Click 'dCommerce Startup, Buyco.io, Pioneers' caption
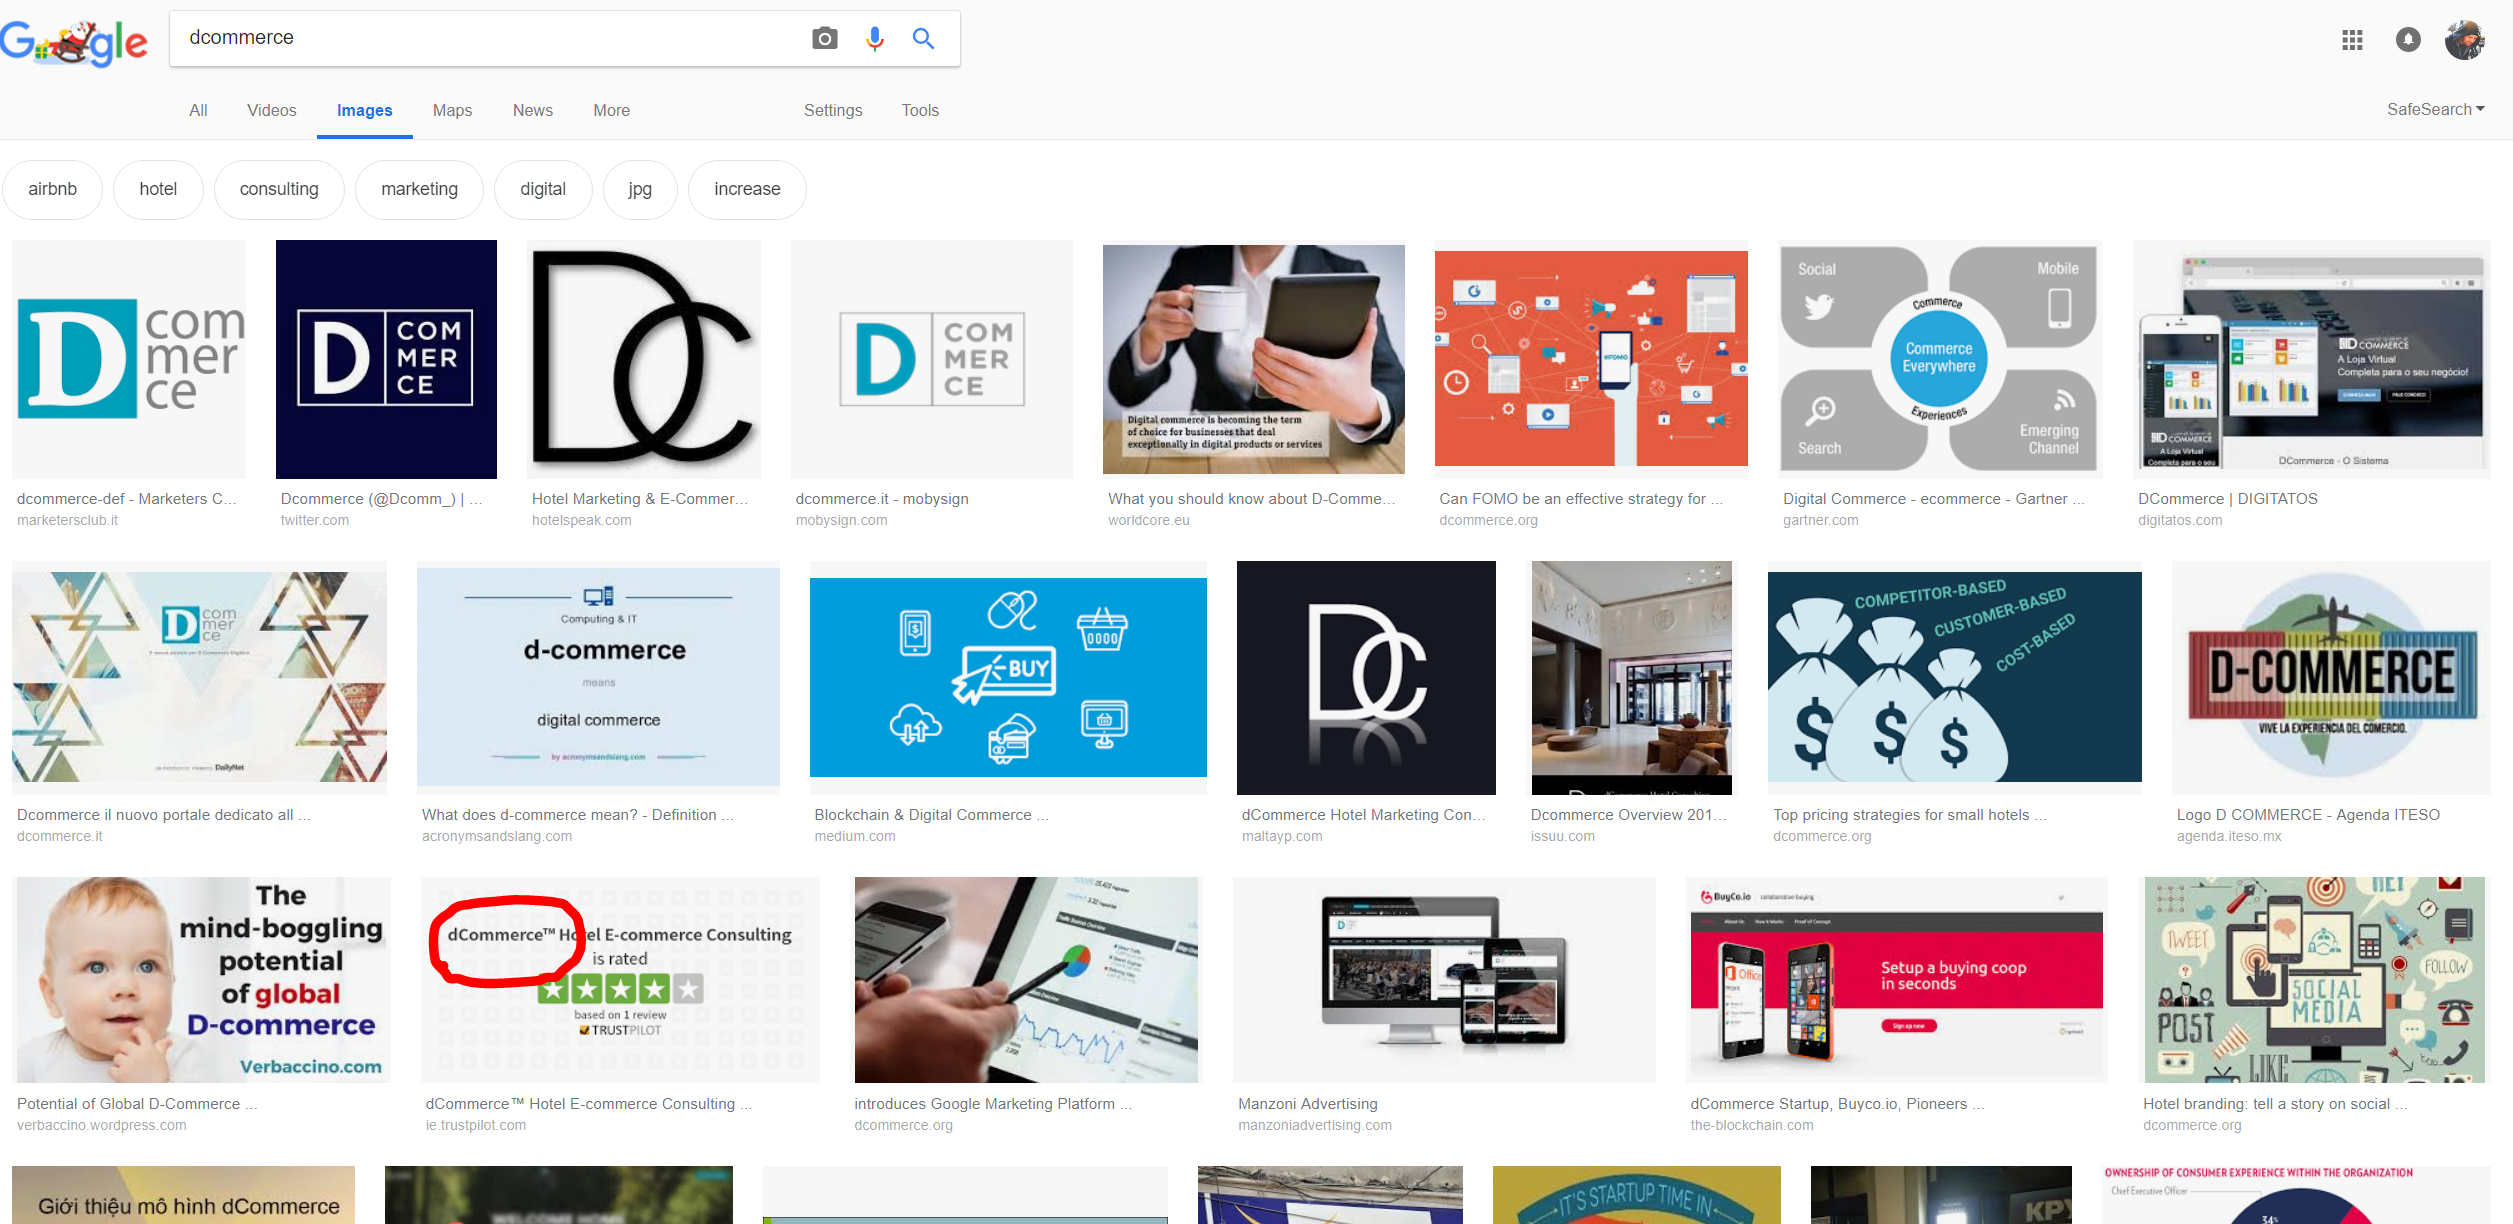The width and height of the screenshot is (2513, 1224). [x=1837, y=1103]
